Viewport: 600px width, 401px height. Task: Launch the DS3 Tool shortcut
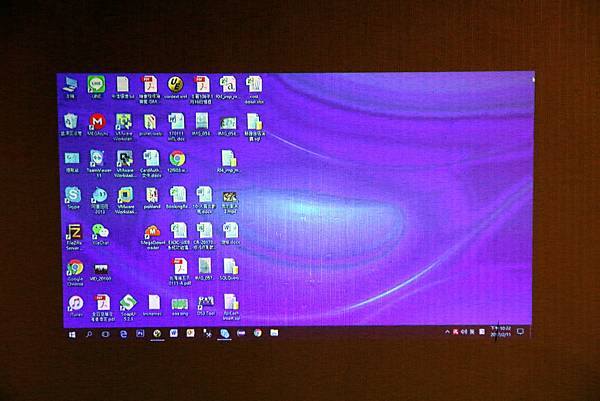[206, 306]
